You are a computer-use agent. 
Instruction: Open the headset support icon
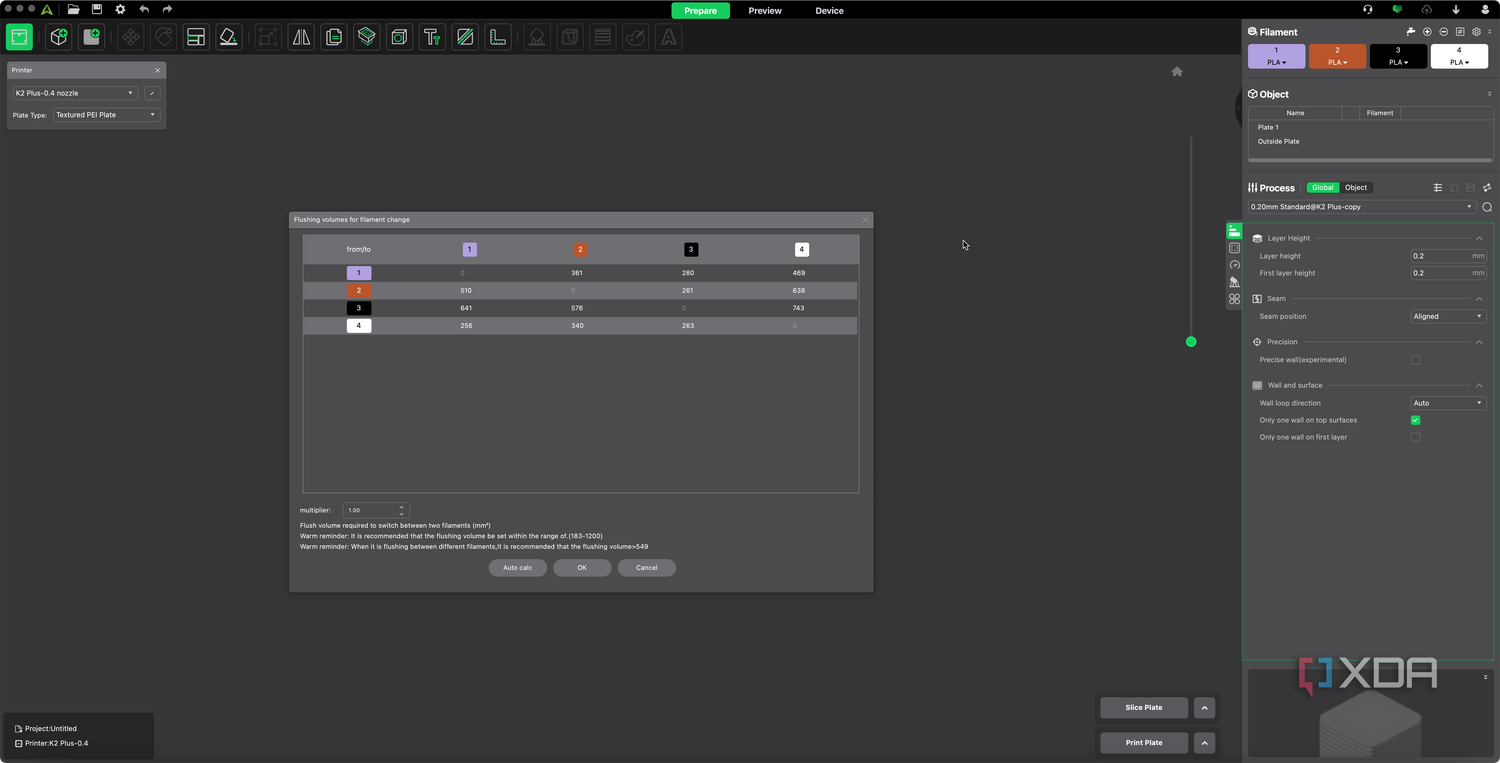coord(1368,10)
